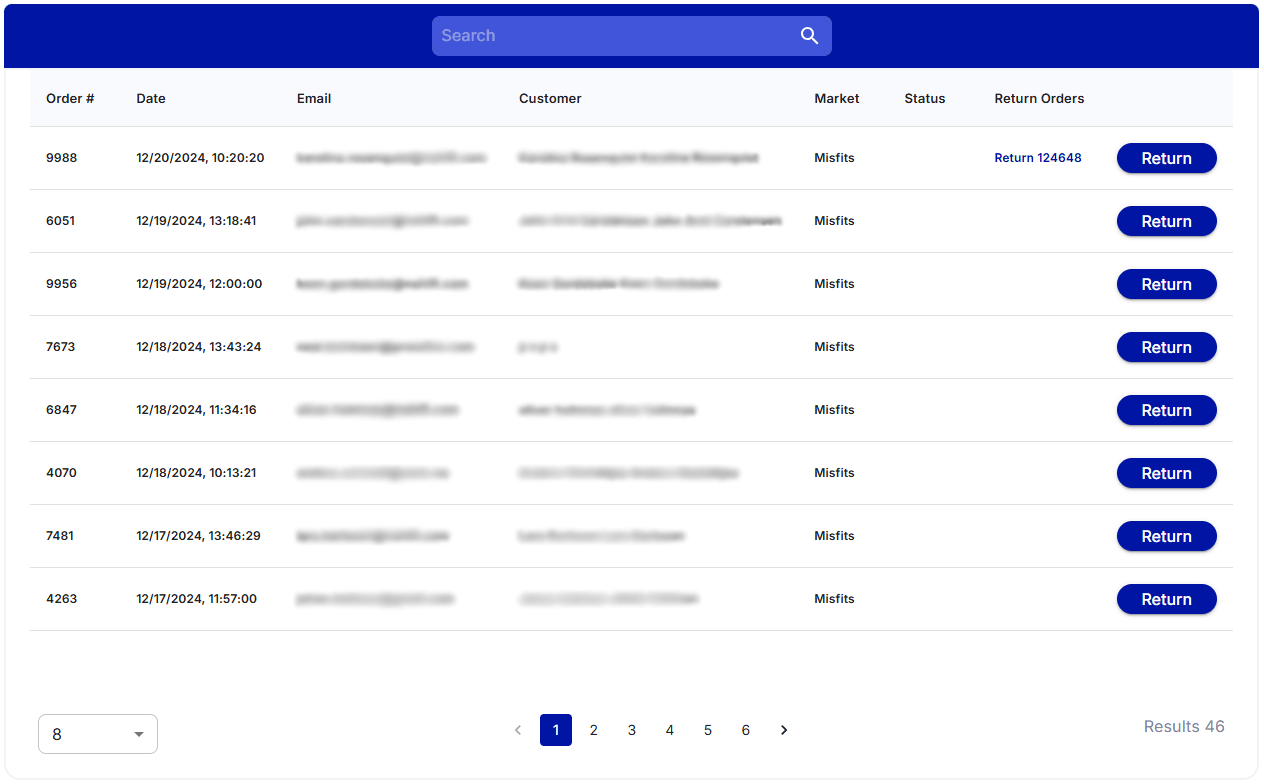The image size is (1264, 784).
Task: Click Return for order 4263
Action: (x=1166, y=599)
